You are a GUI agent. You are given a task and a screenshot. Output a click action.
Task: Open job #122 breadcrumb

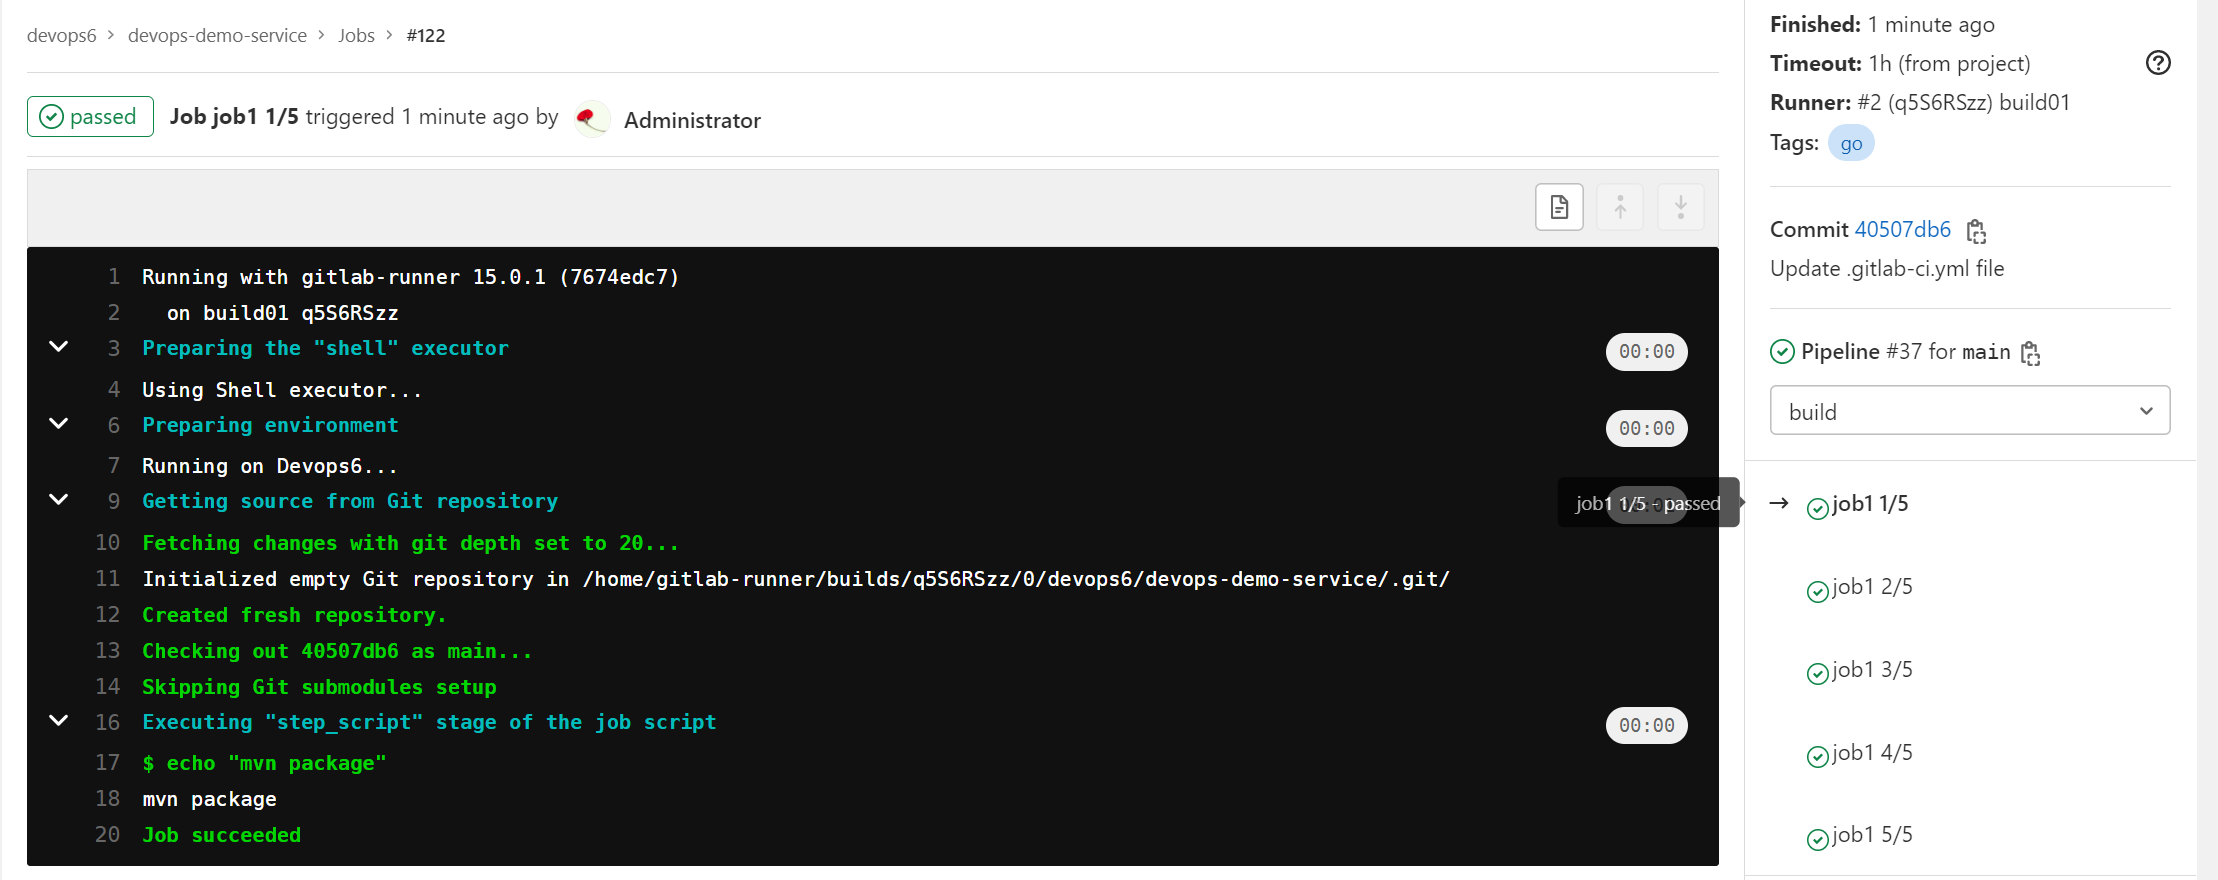click(x=426, y=36)
